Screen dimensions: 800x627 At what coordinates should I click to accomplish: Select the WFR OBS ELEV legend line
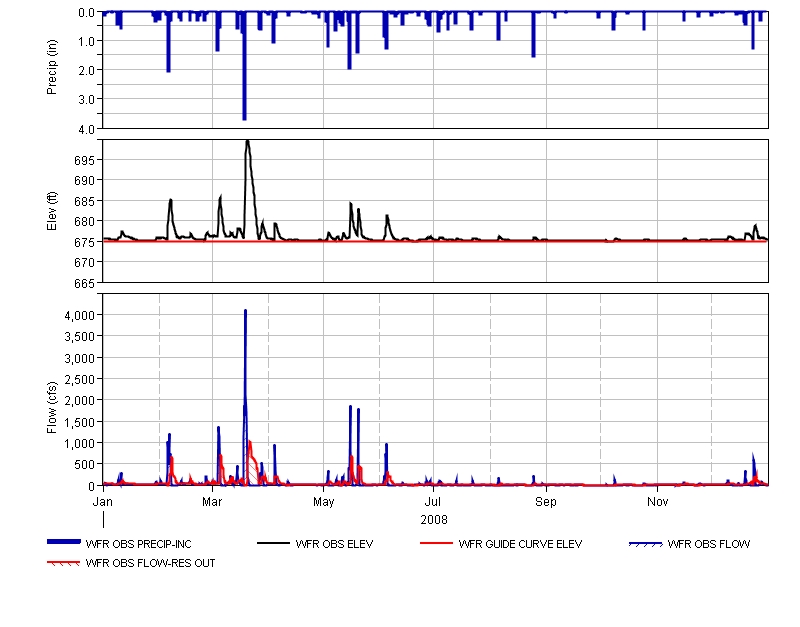[273, 544]
